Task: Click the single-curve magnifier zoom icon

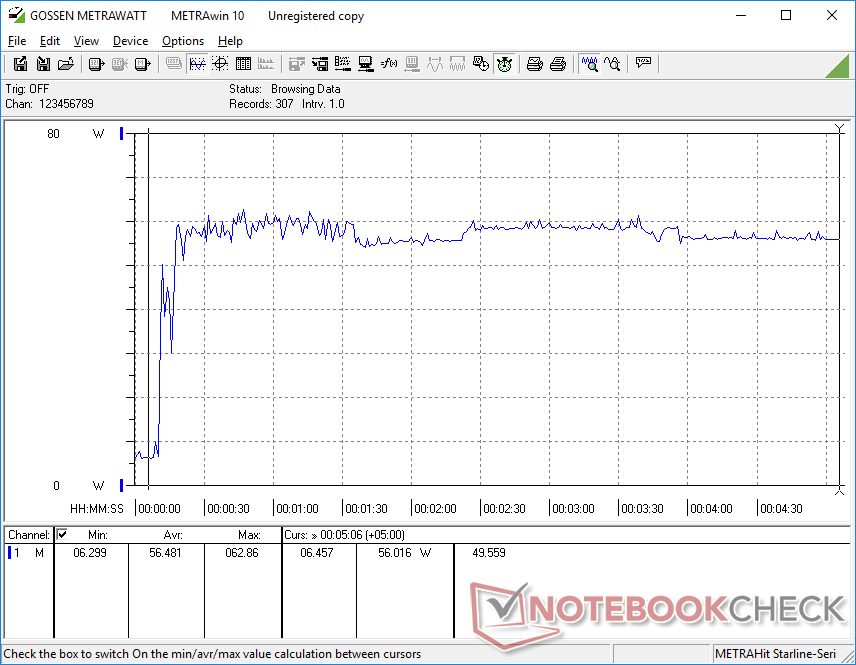Action: point(612,64)
